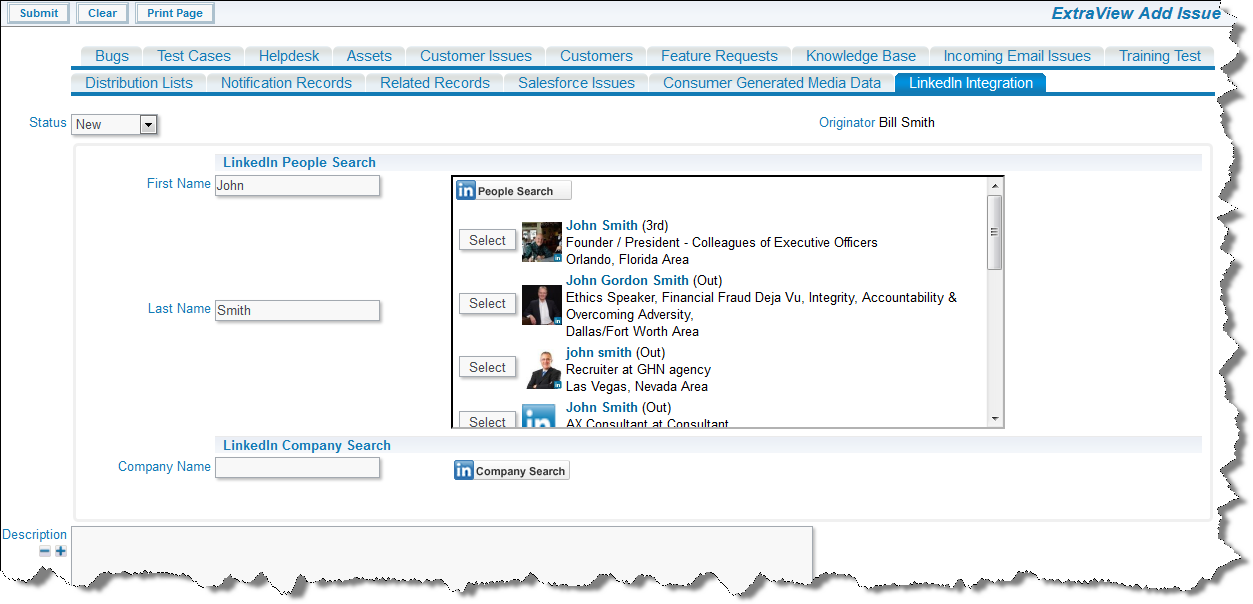Run the LinkedIn Company Search
The image size is (1253, 604).
click(x=512, y=471)
